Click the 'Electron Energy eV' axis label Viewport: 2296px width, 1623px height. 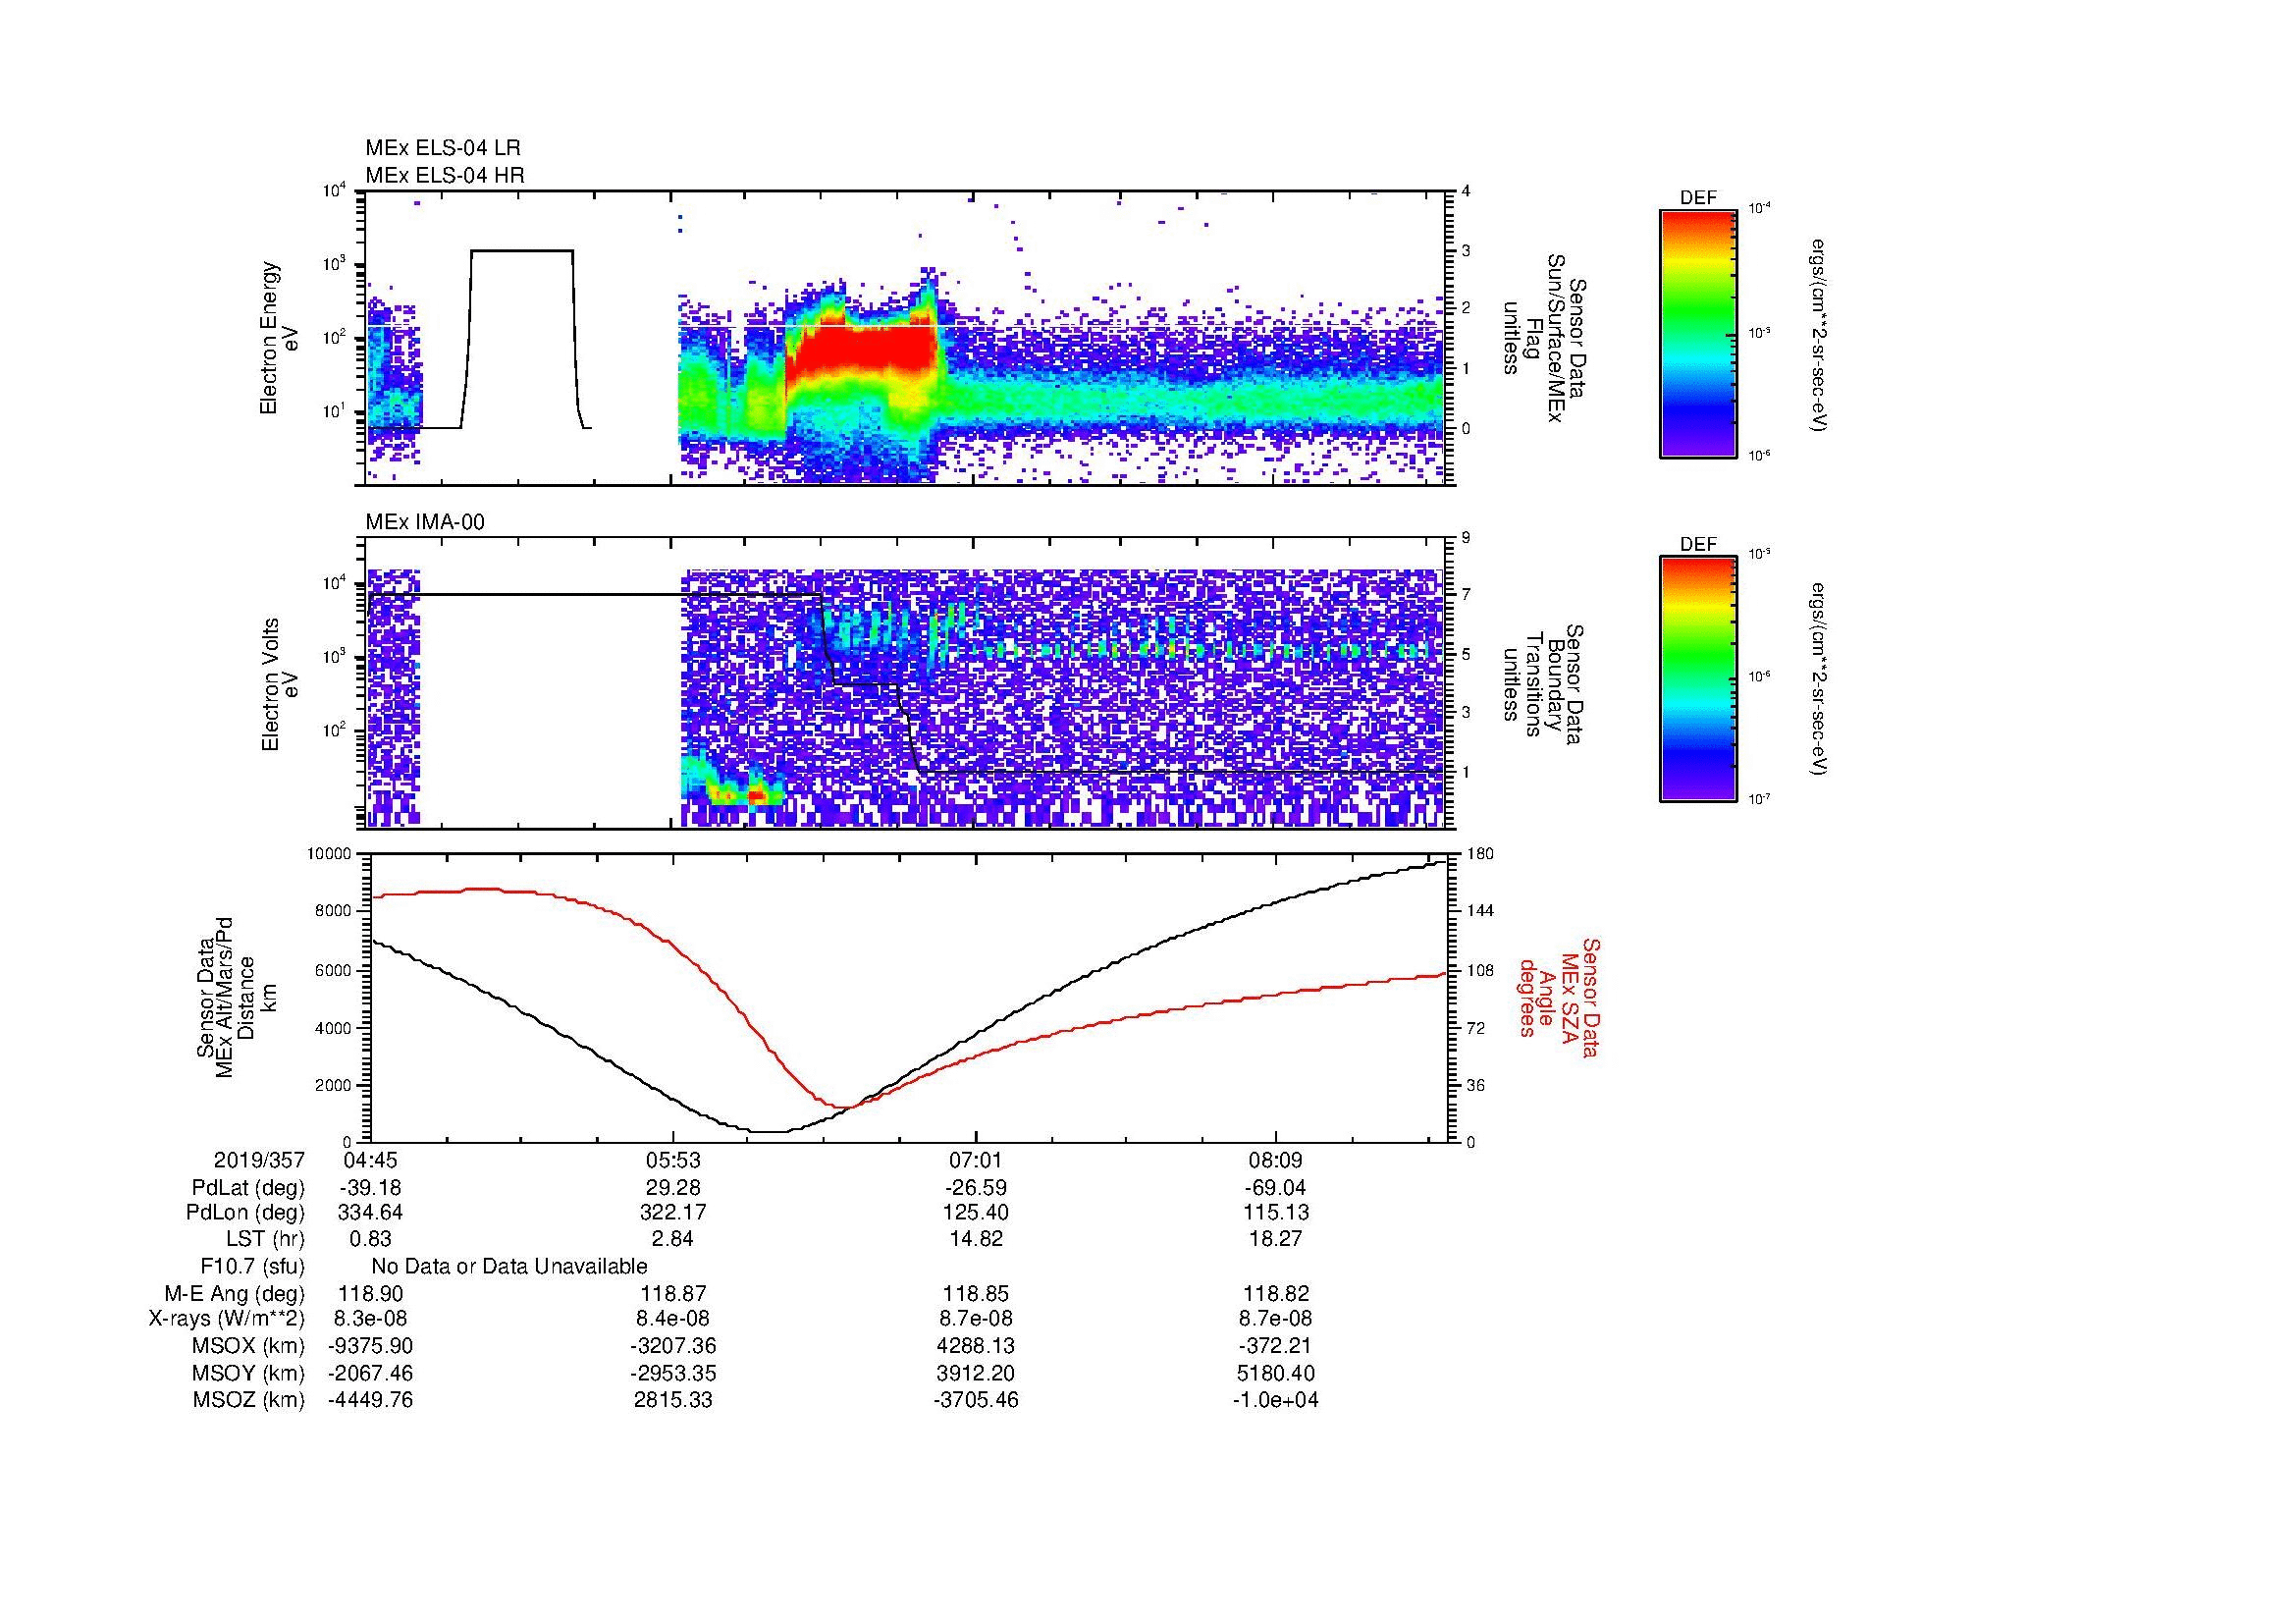(279, 338)
